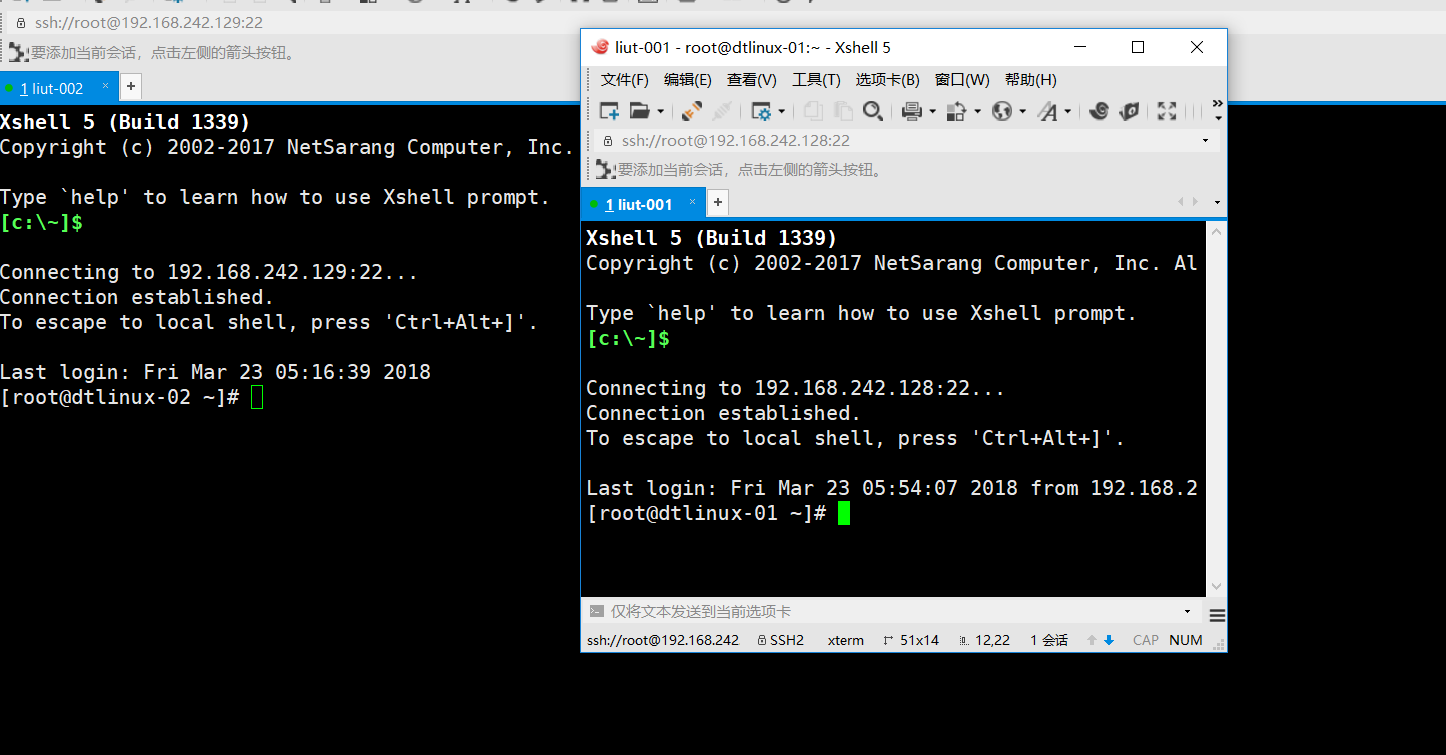Screen dimensions: 1446x755
Task: Close the liut-001 tab
Action: pyautogui.click(x=691, y=201)
